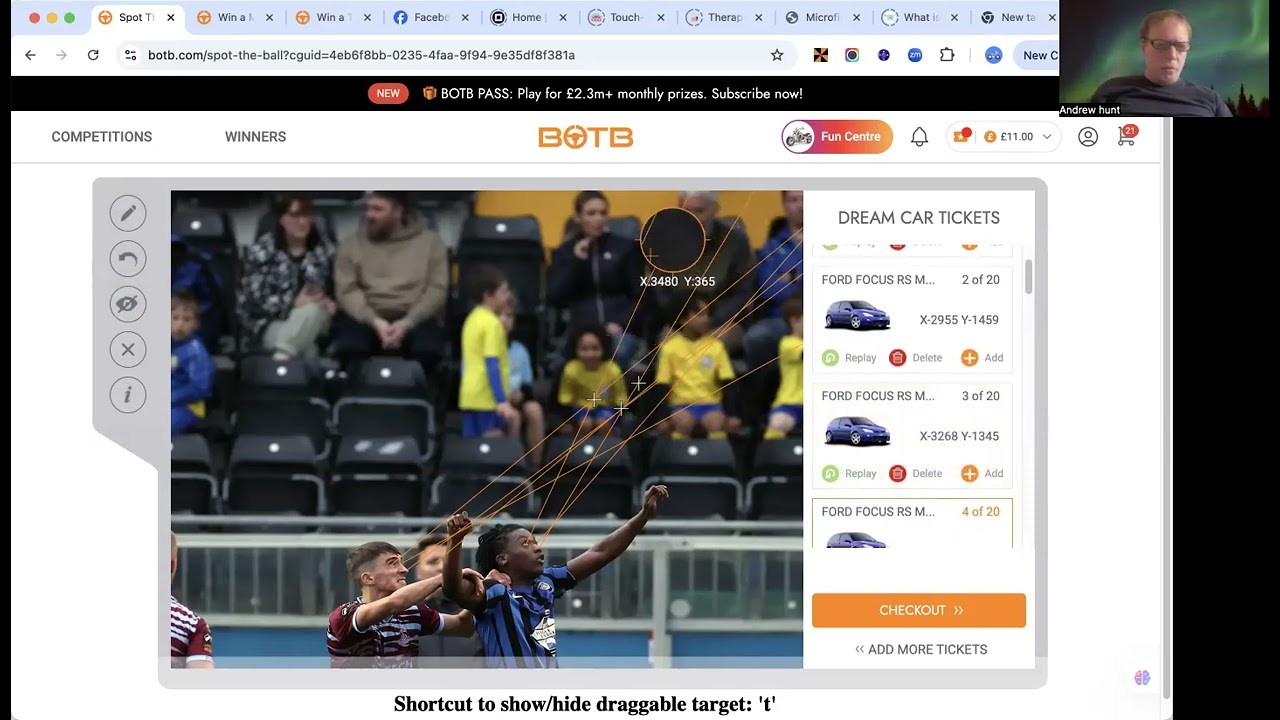
Task: Open the WINNERS menu
Action: 255,137
